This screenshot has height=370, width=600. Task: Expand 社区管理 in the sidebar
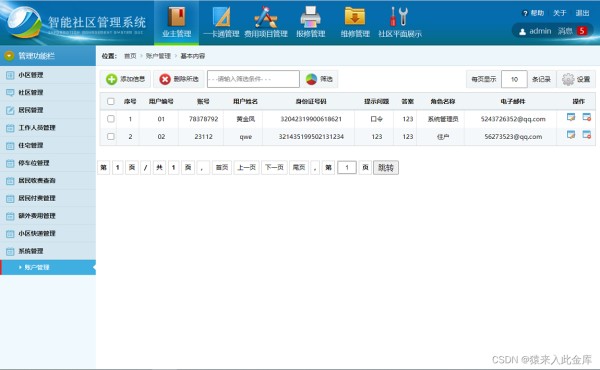48,93
